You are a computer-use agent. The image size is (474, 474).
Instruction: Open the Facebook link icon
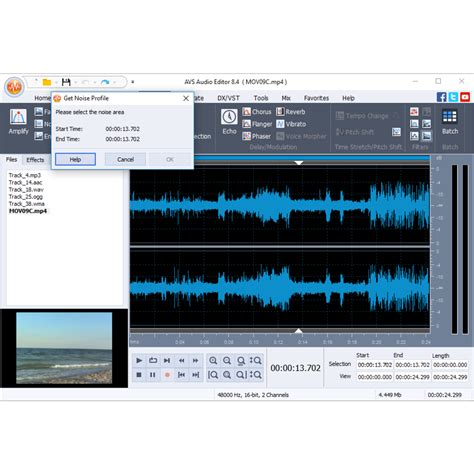coord(441,97)
